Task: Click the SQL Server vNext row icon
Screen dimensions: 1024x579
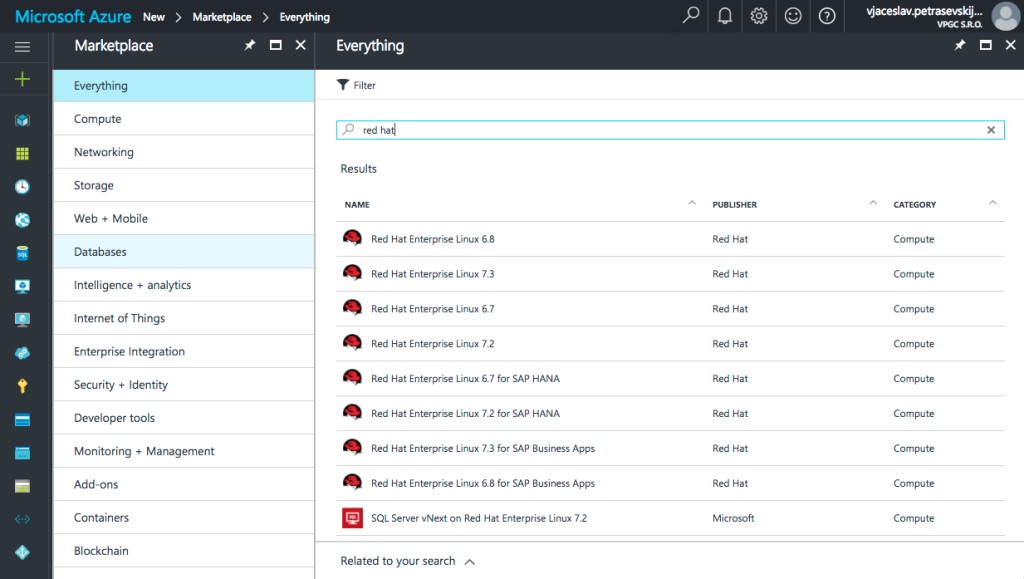Action: (x=352, y=518)
